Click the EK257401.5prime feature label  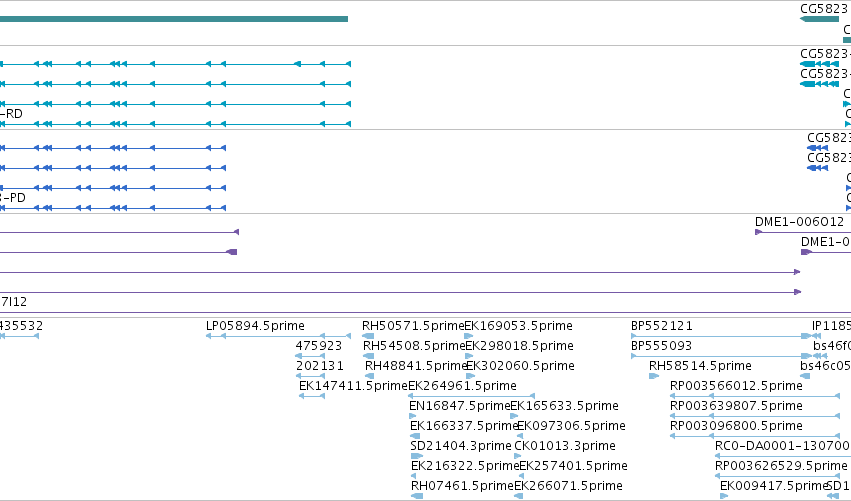573,466
